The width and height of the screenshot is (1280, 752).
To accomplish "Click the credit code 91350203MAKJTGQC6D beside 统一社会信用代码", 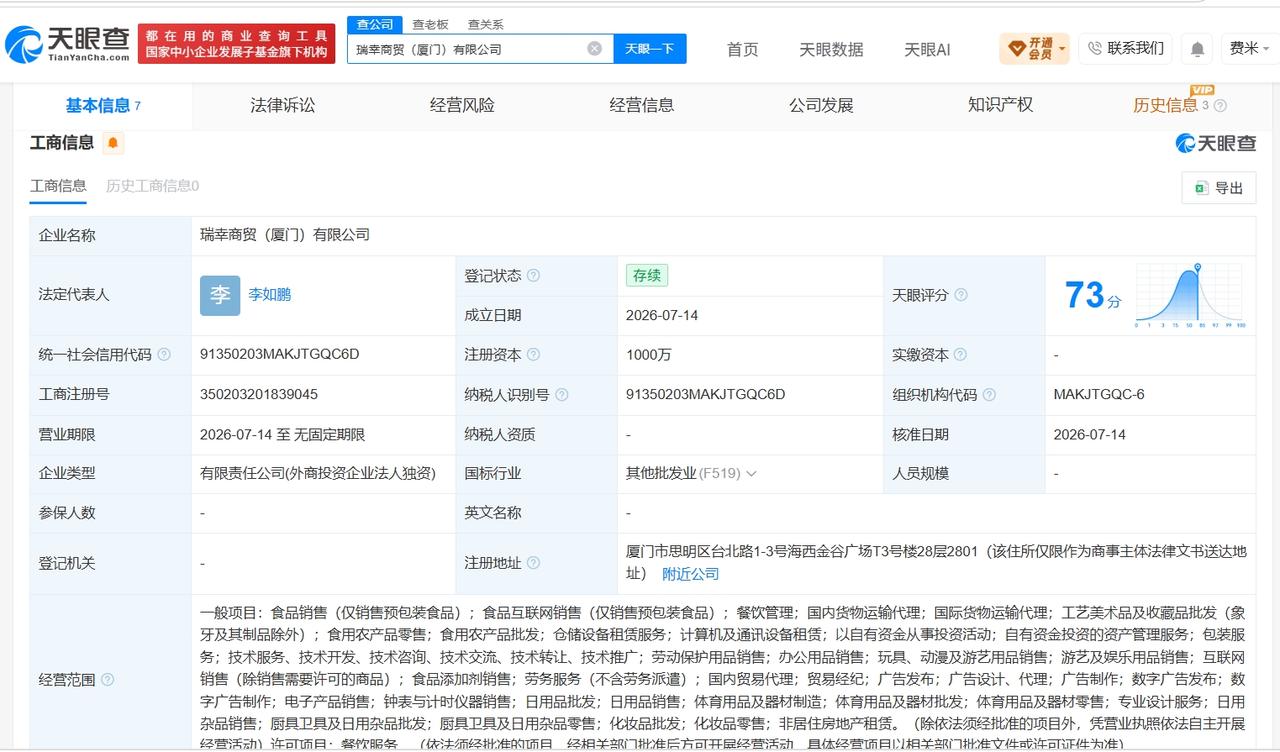I will (x=280, y=354).
